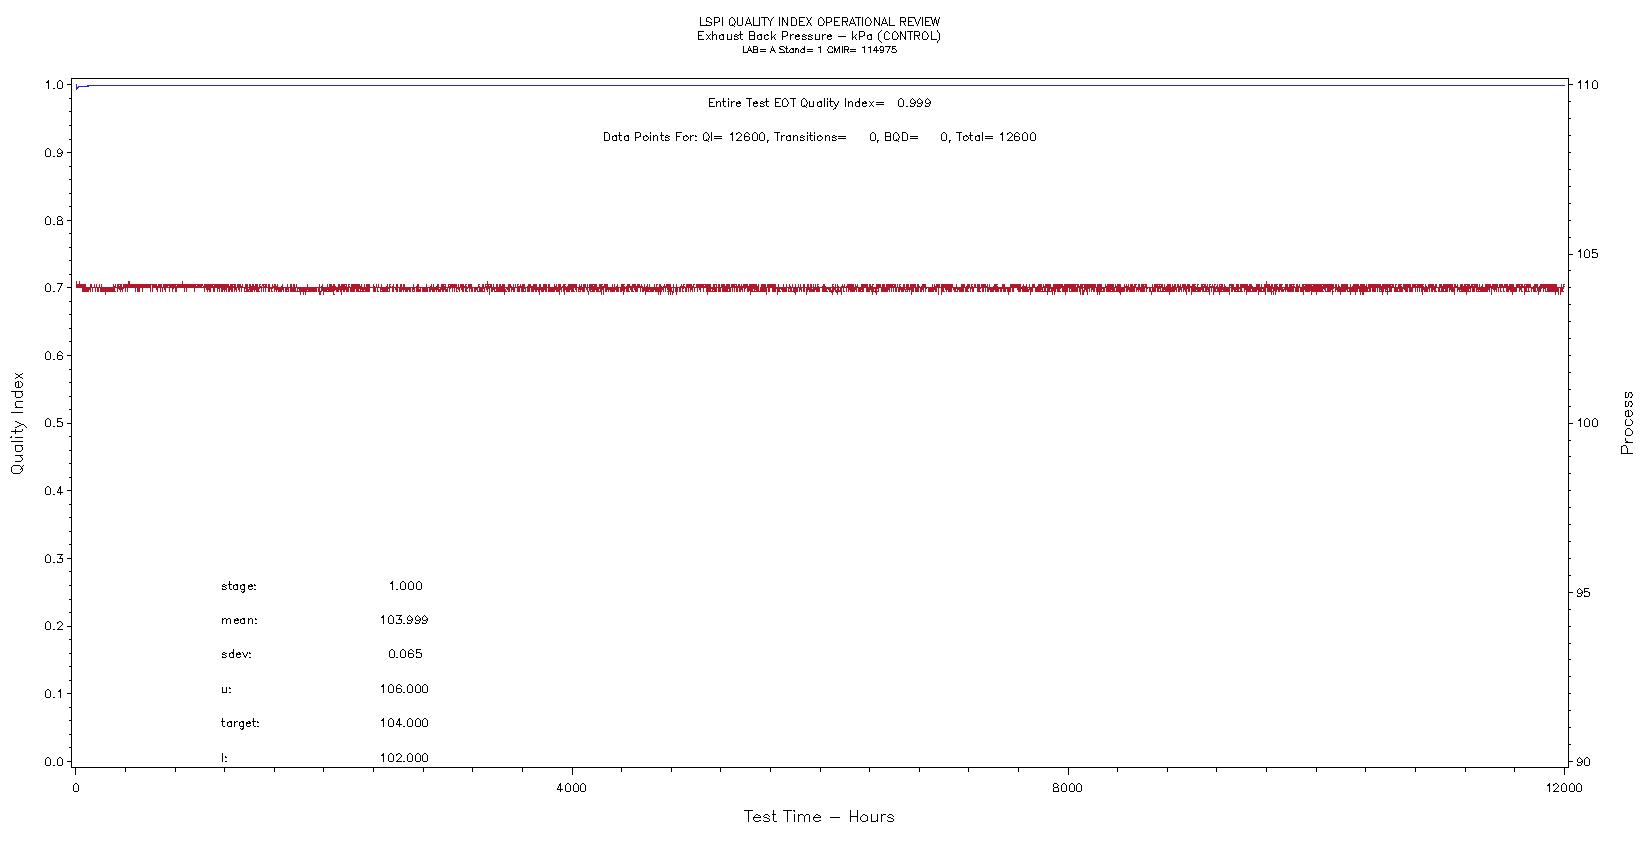Screen dimensions: 1648x845
Task: Click the Data Points For summary line
Action: click(x=819, y=137)
